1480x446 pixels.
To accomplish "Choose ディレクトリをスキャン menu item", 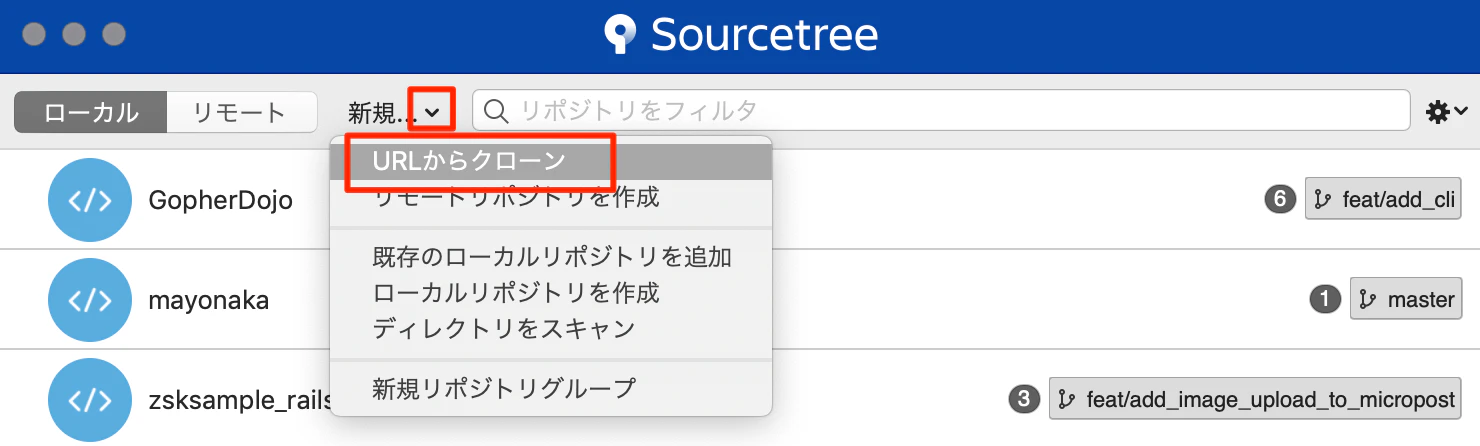I will [x=551, y=327].
